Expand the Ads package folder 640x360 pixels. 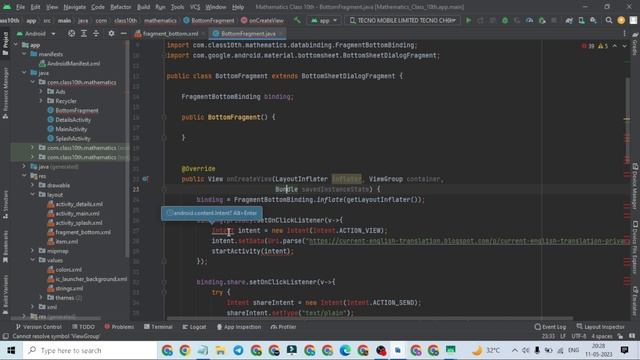(41, 91)
